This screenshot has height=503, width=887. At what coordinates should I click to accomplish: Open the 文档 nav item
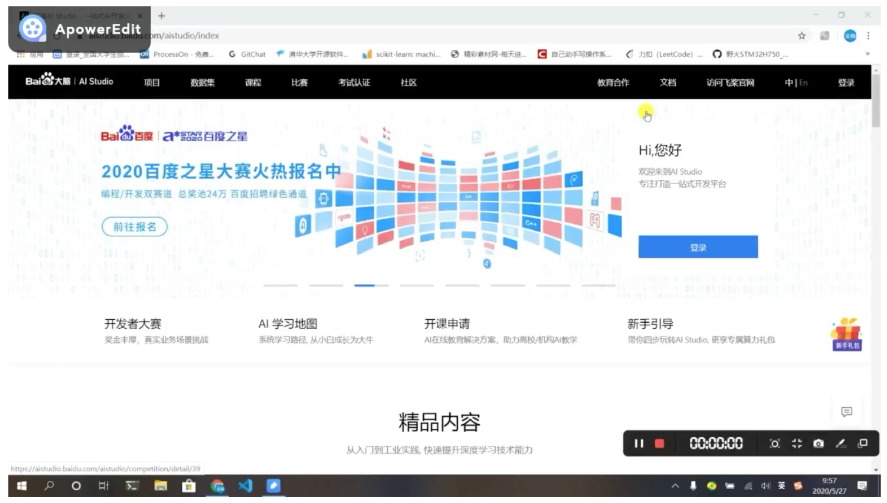(x=668, y=83)
